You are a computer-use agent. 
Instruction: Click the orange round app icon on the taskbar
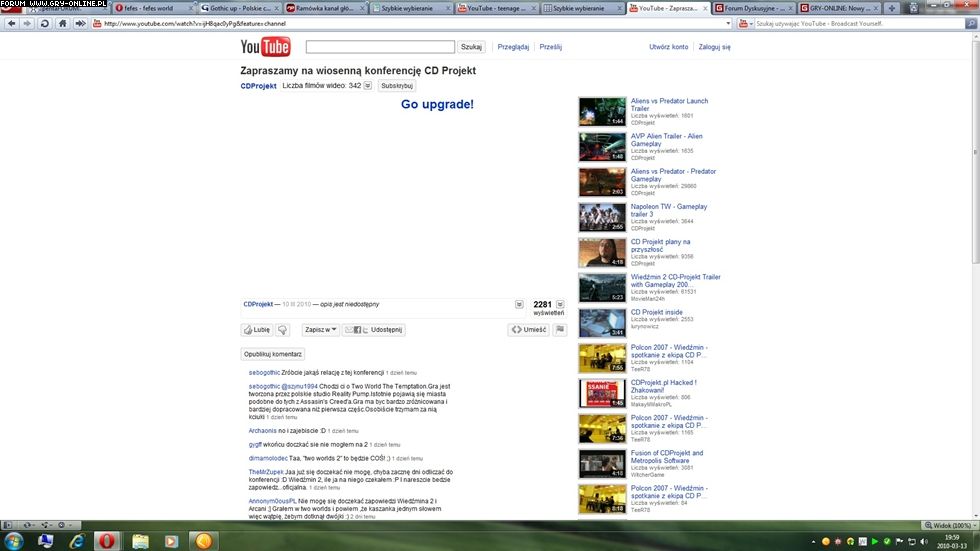(x=203, y=540)
